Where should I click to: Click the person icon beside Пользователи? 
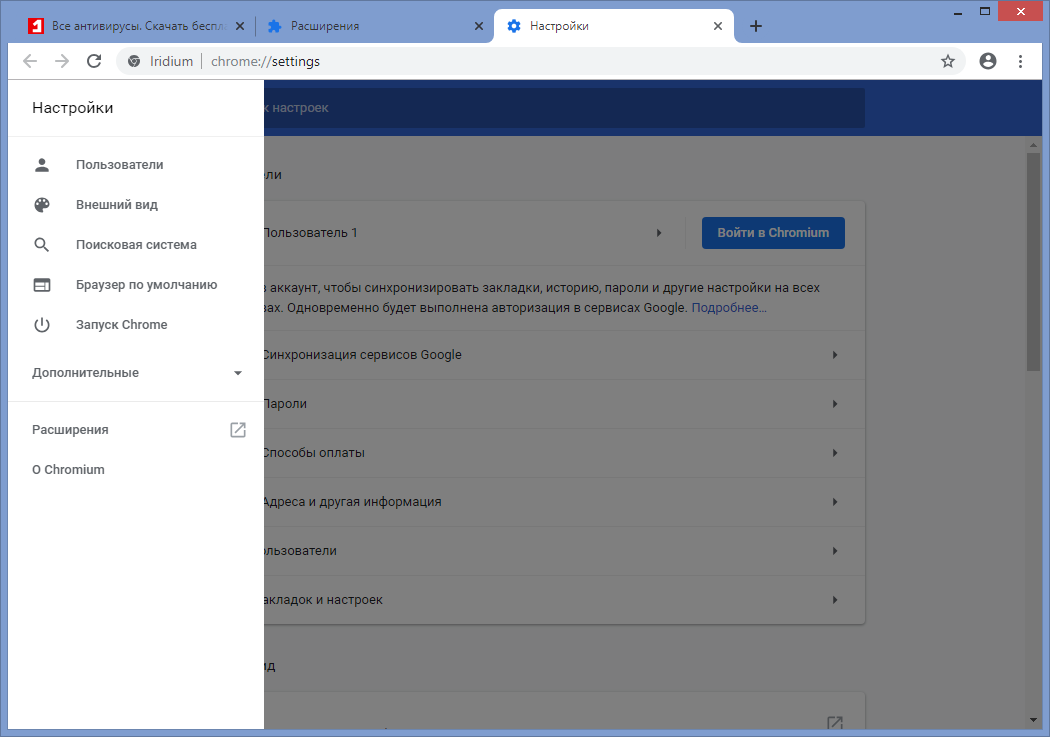tap(42, 165)
